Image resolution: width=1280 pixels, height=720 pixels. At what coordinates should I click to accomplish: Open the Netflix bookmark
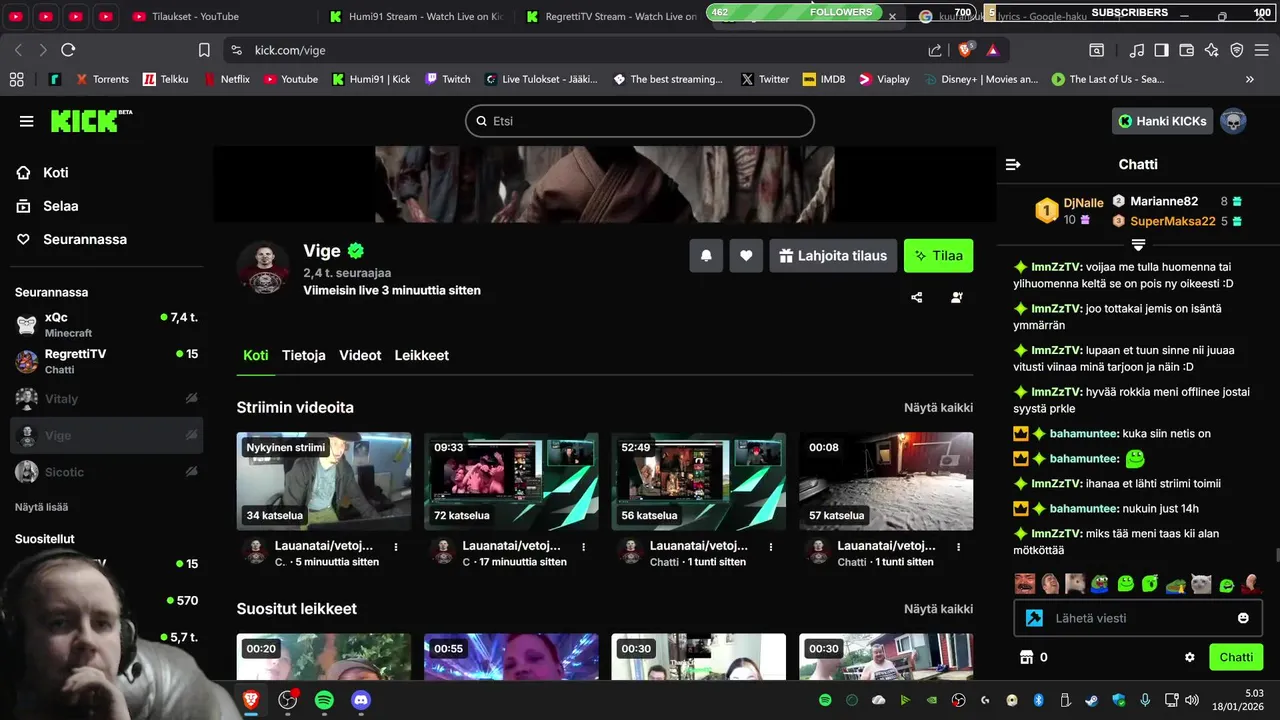[x=226, y=79]
